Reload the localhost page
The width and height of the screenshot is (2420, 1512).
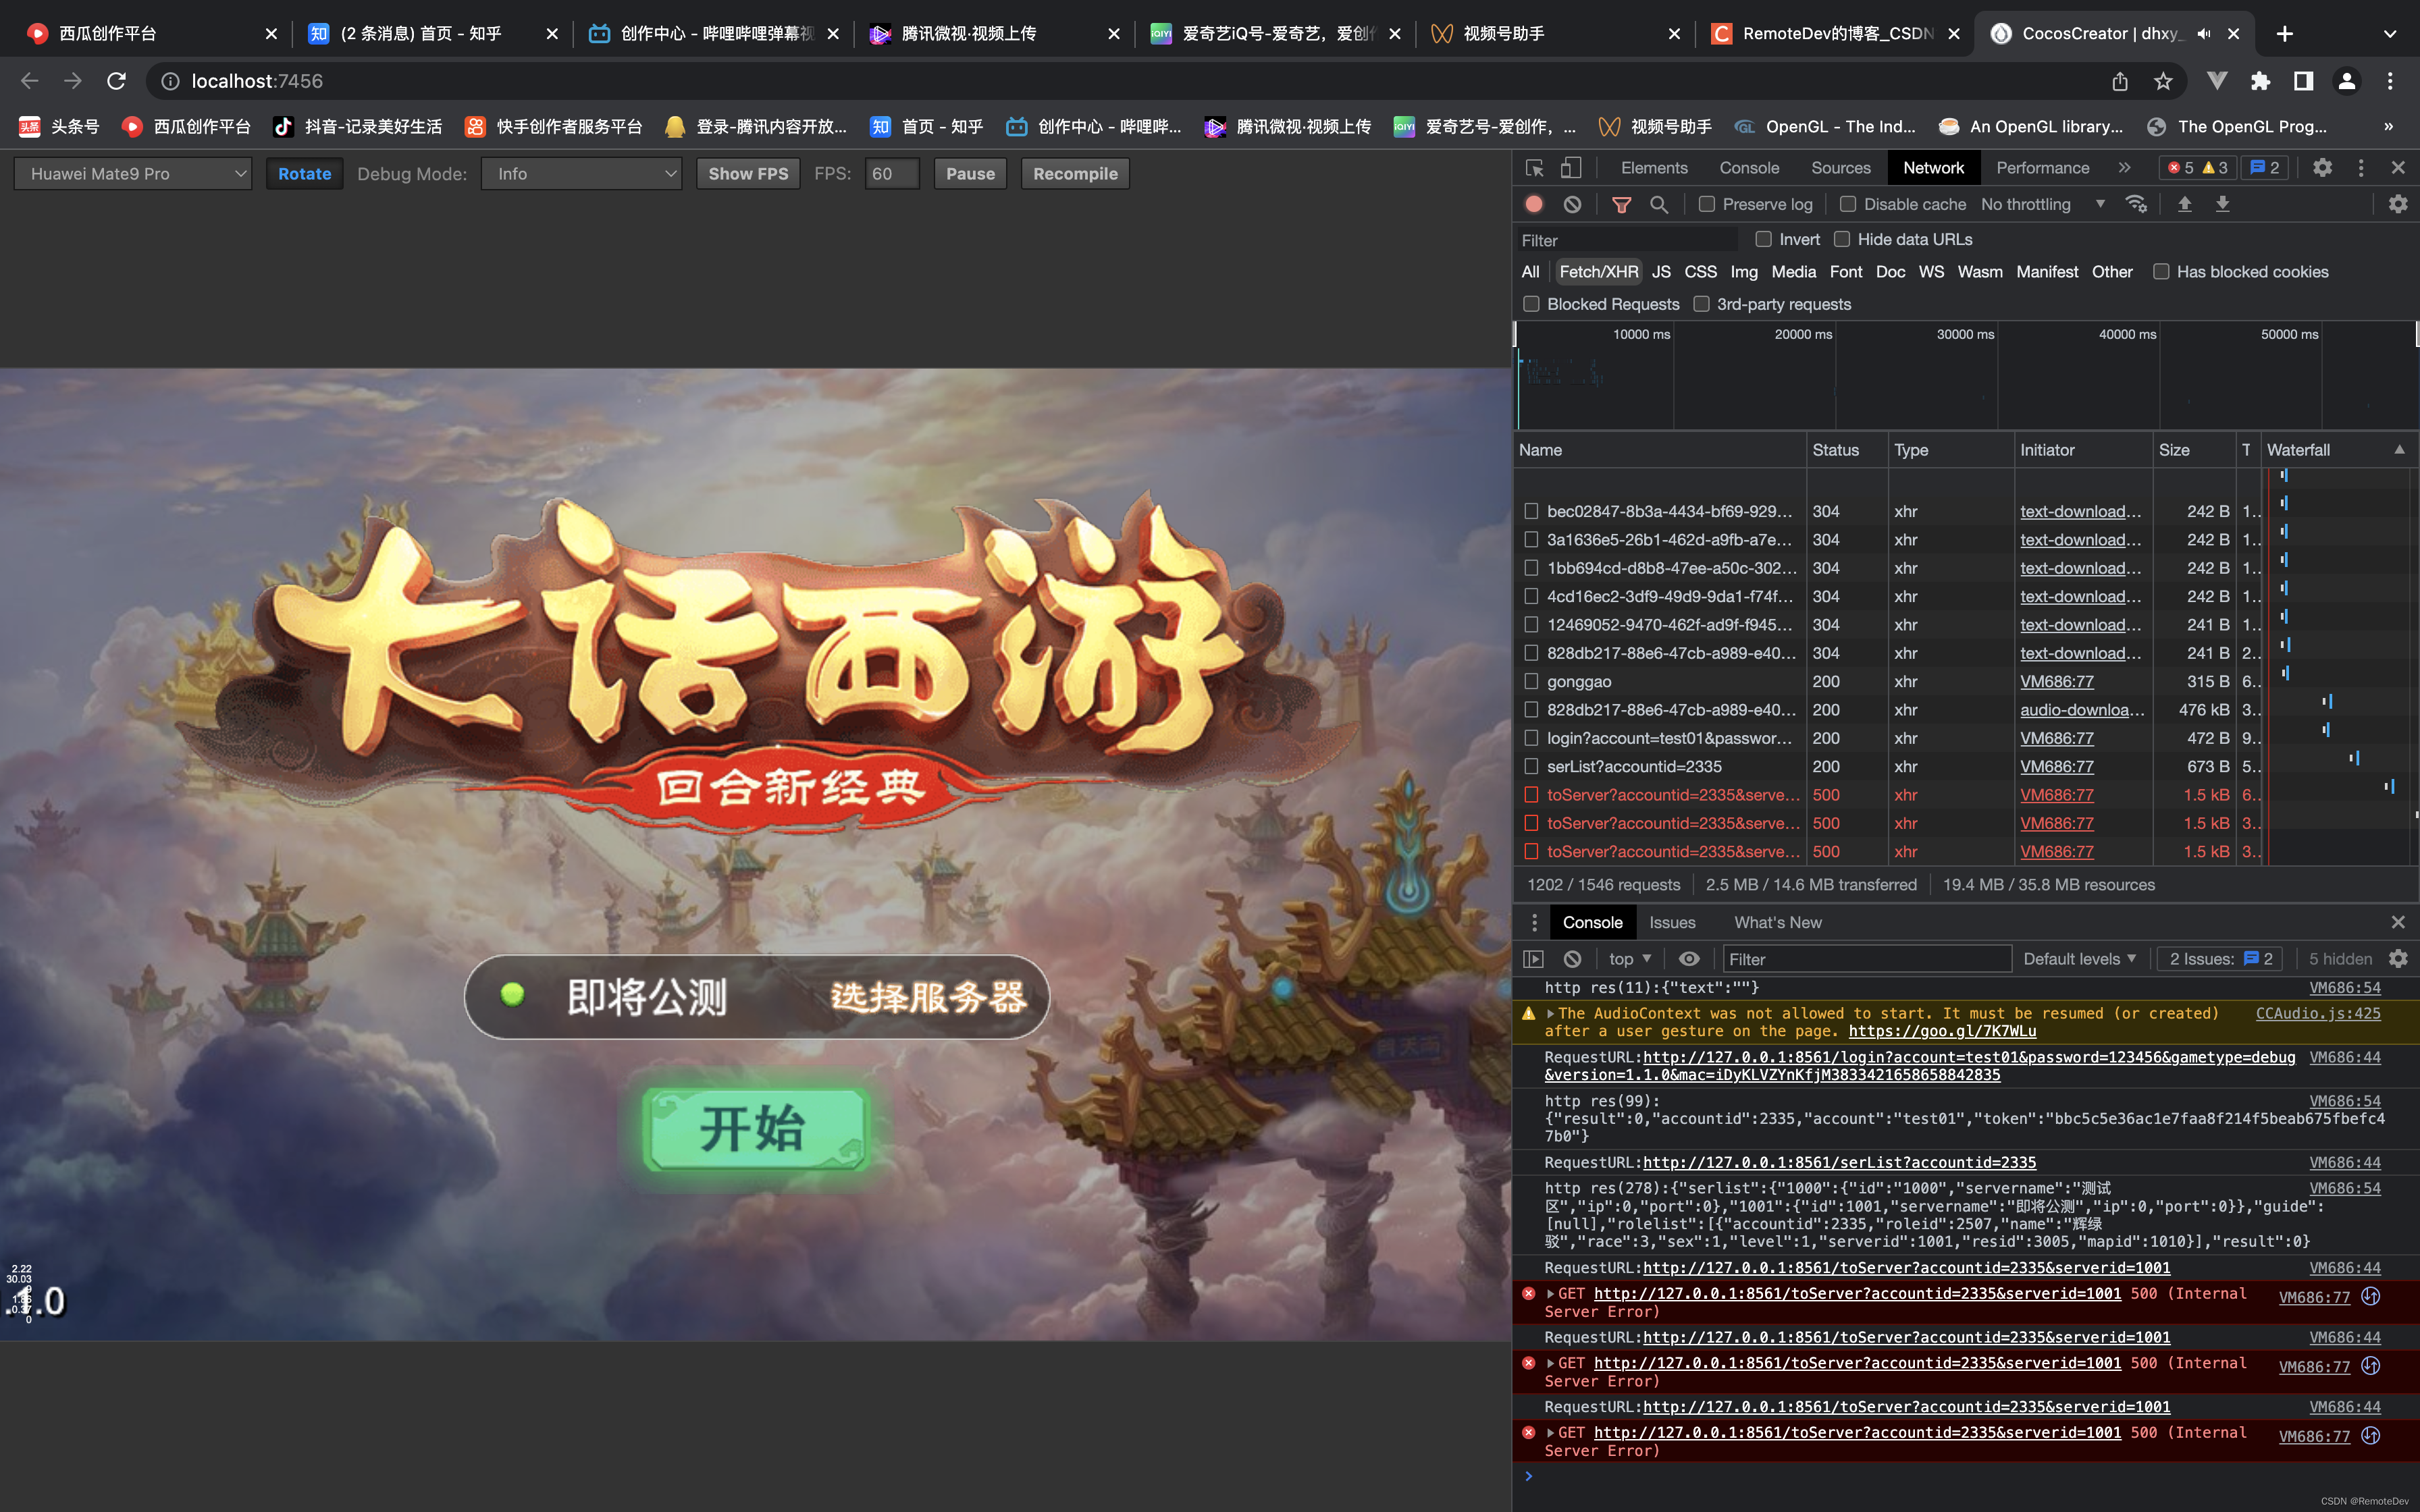click(116, 81)
